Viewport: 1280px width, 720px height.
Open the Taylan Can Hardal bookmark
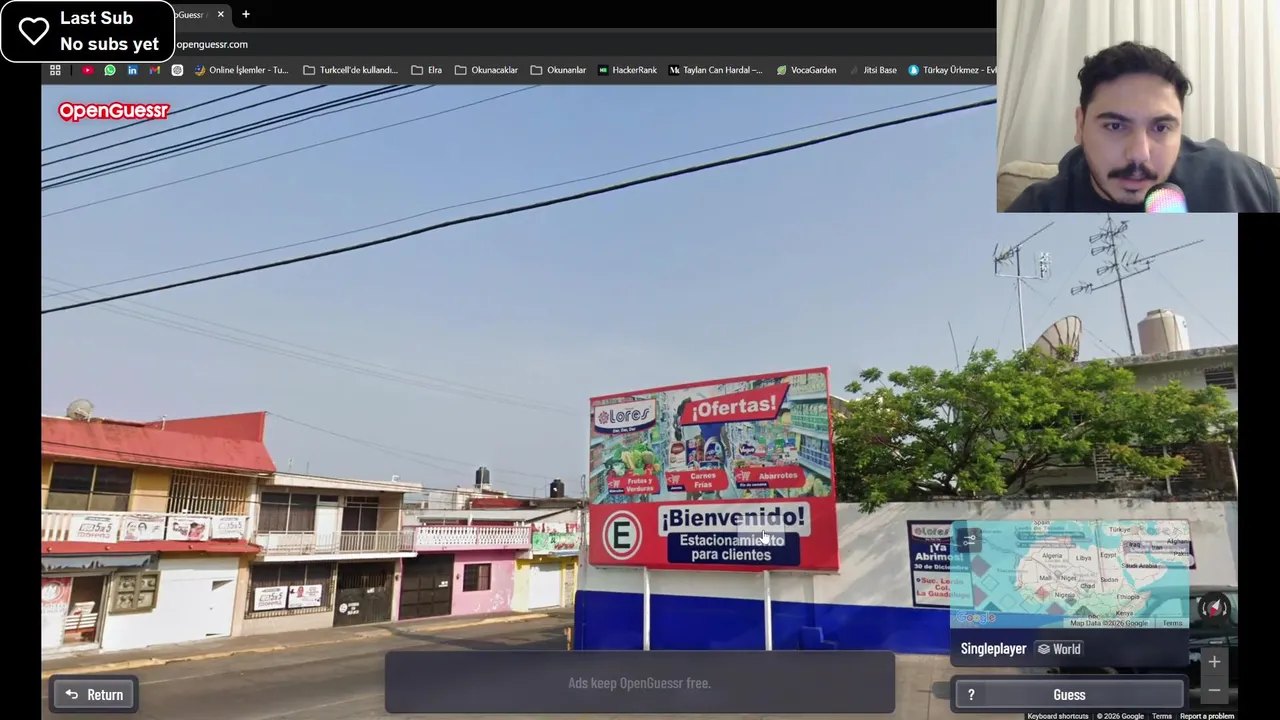(715, 70)
